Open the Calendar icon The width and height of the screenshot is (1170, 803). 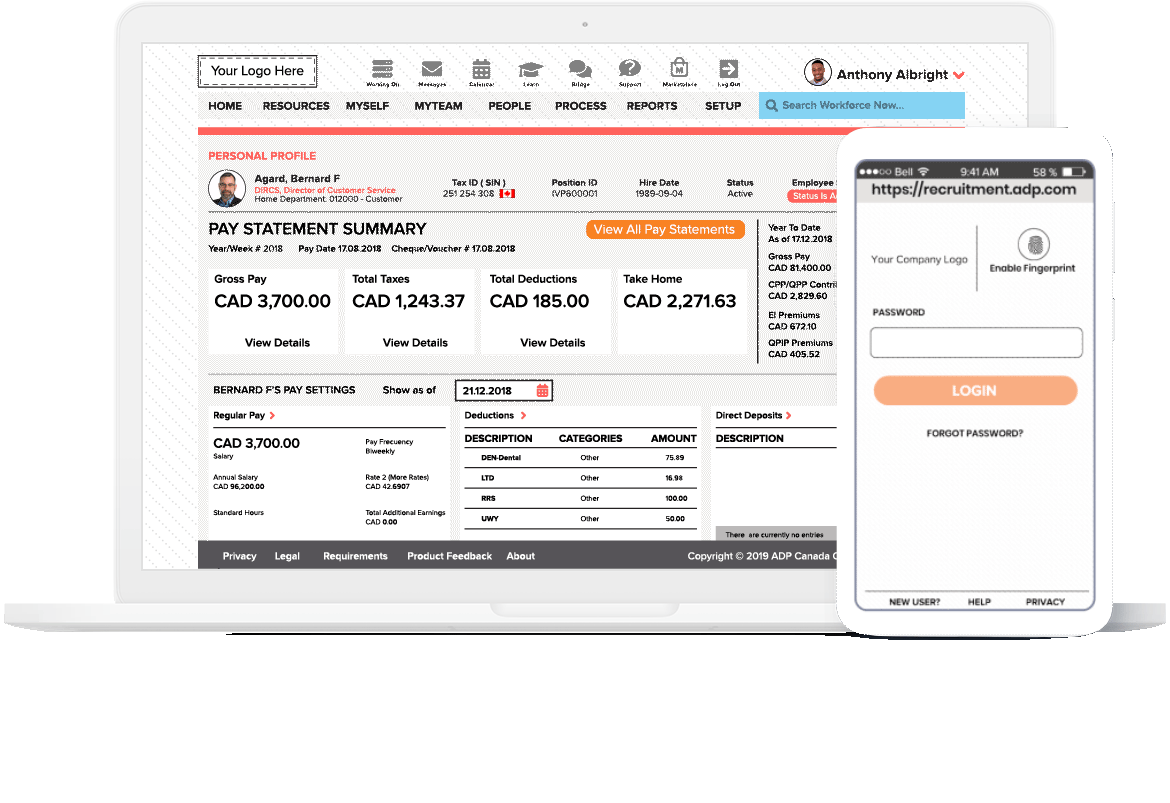[481, 69]
